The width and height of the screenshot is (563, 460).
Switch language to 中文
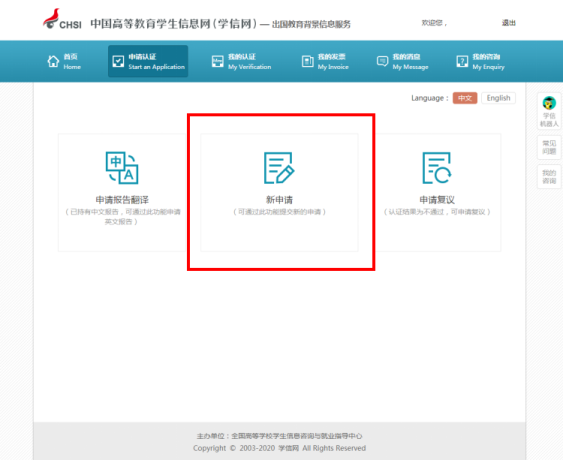[x=465, y=98]
